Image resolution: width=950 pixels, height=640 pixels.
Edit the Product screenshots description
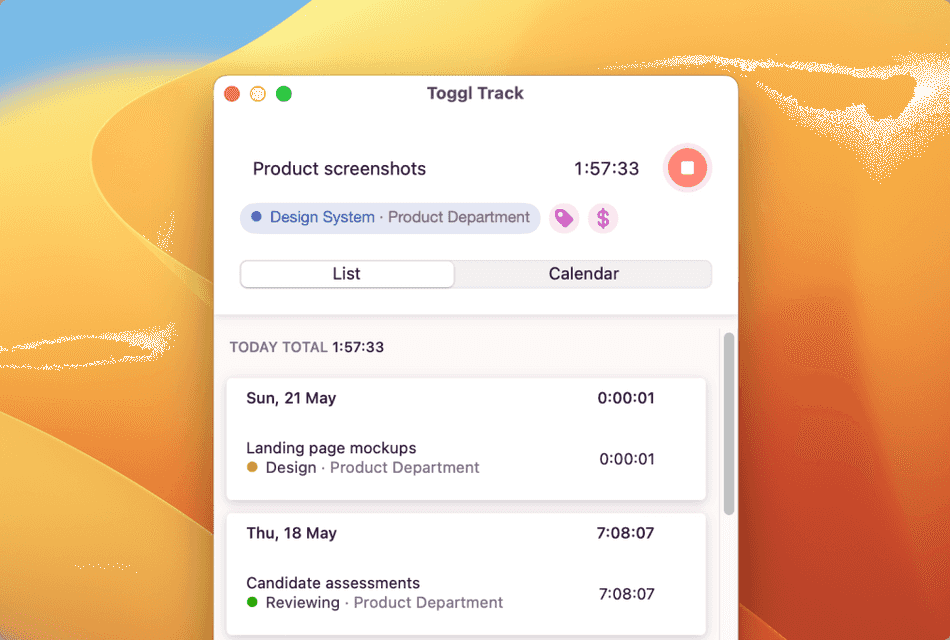tap(339, 168)
